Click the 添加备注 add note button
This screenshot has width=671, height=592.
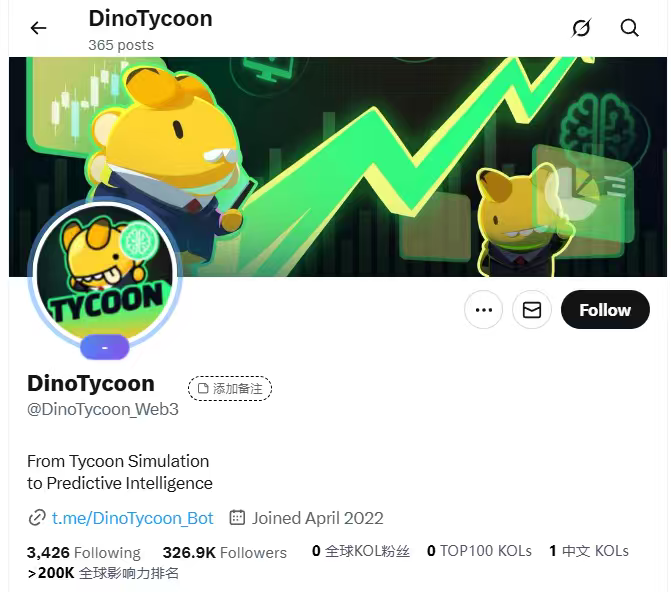pyautogui.click(x=230, y=388)
